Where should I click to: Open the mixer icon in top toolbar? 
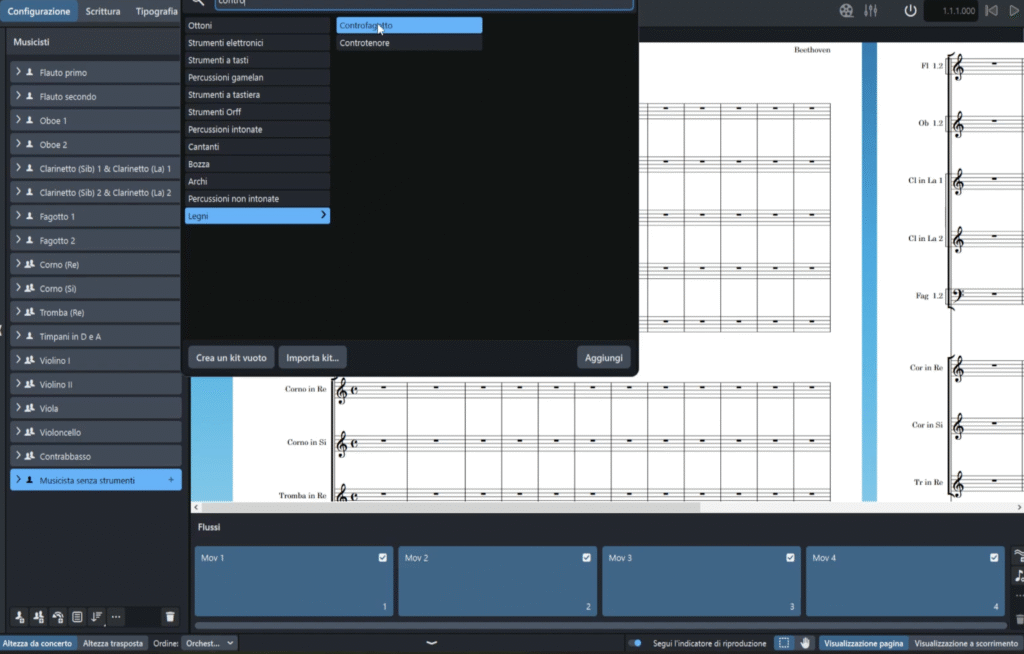[x=870, y=11]
